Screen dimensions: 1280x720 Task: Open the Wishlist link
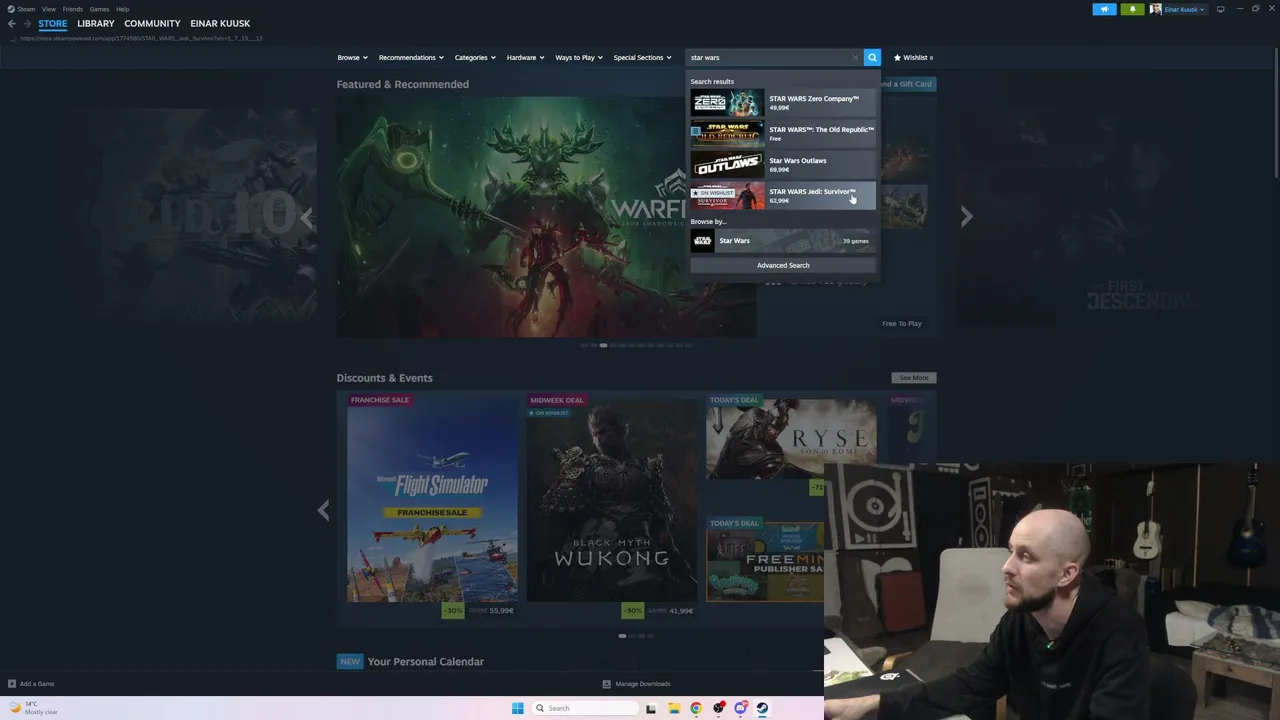point(913,58)
